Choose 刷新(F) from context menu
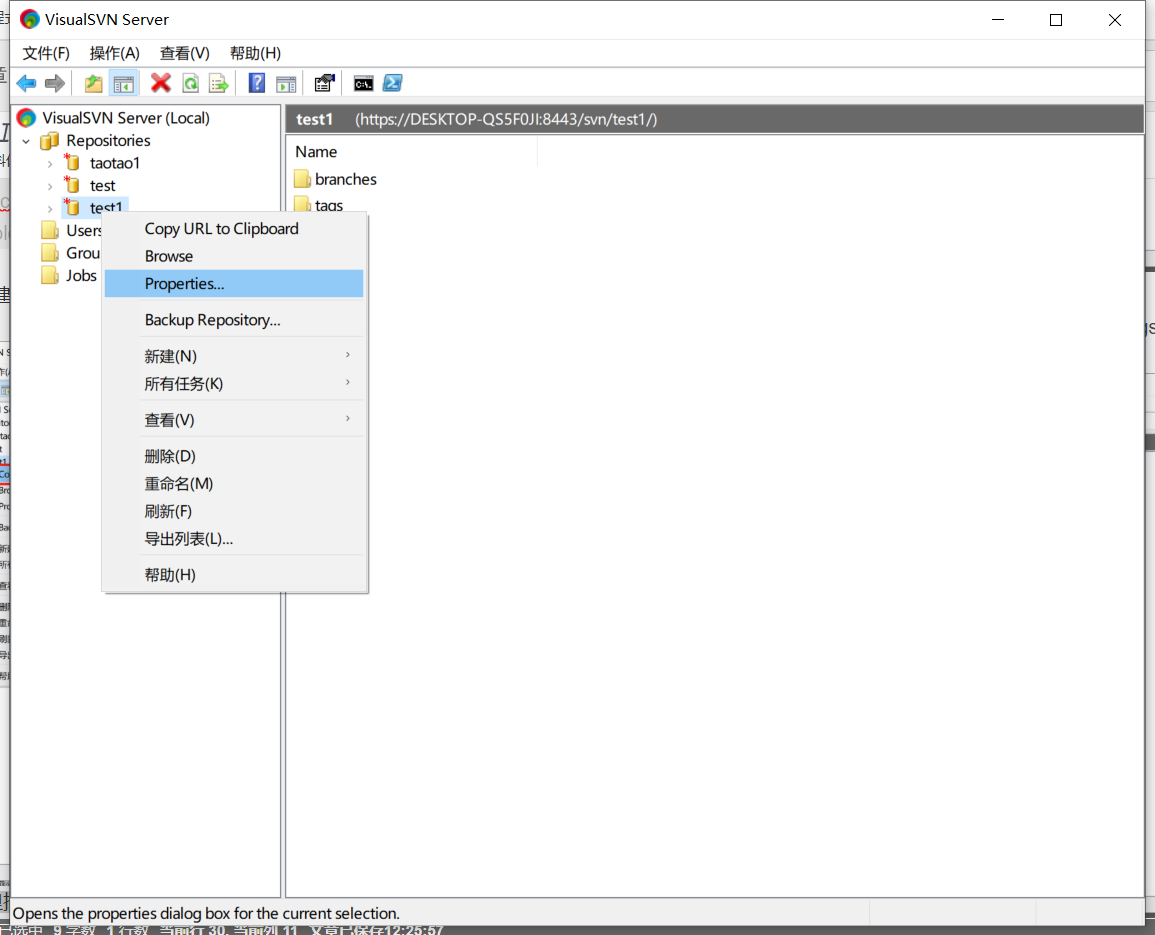Image resolution: width=1155 pixels, height=935 pixels. coord(234,511)
